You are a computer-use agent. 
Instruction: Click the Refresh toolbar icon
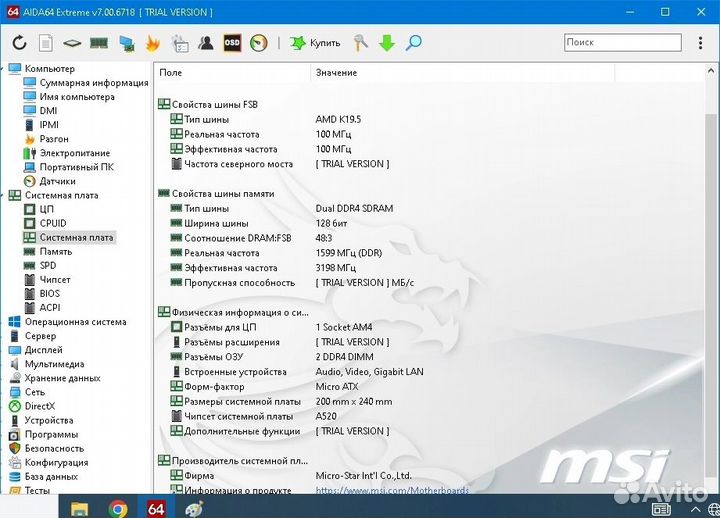click(19, 43)
